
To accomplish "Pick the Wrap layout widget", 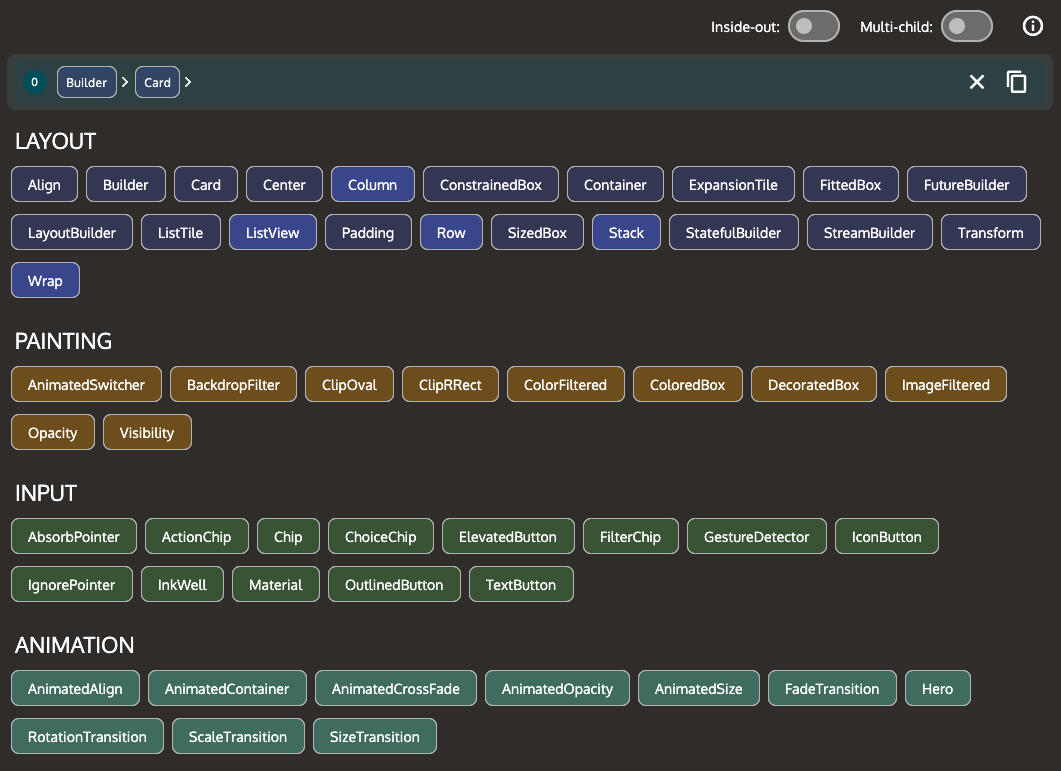I will click(45, 281).
